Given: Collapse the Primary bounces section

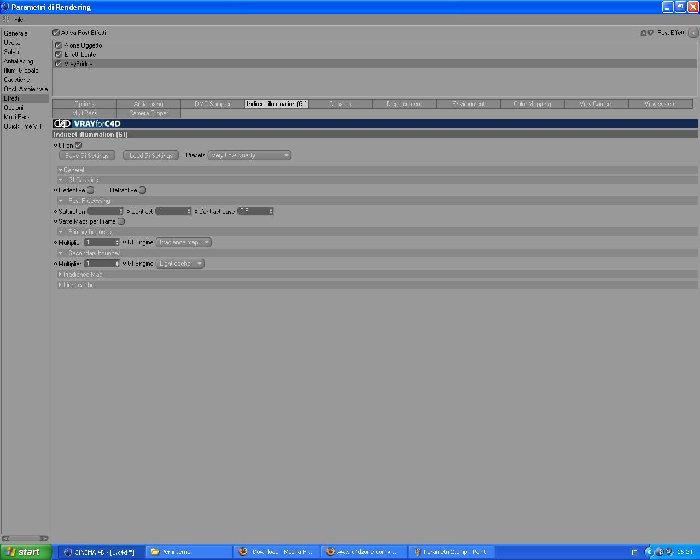Looking at the screenshot, I should click(377, 232).
